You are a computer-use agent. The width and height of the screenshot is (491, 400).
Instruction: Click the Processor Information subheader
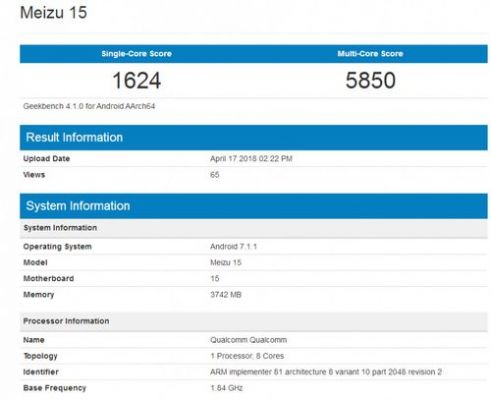pyautogui.click(x=66, y=321)
